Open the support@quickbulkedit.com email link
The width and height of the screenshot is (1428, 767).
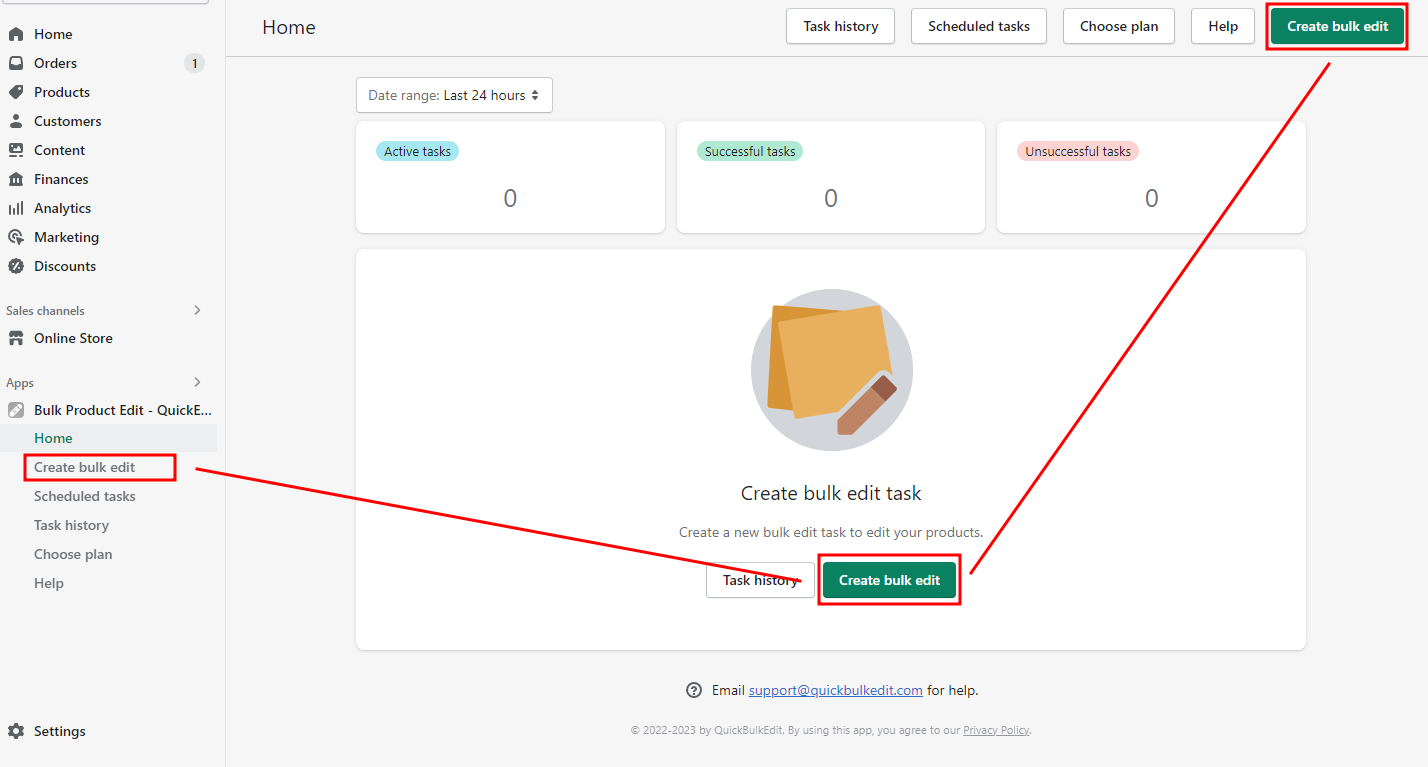coord(835,690)
